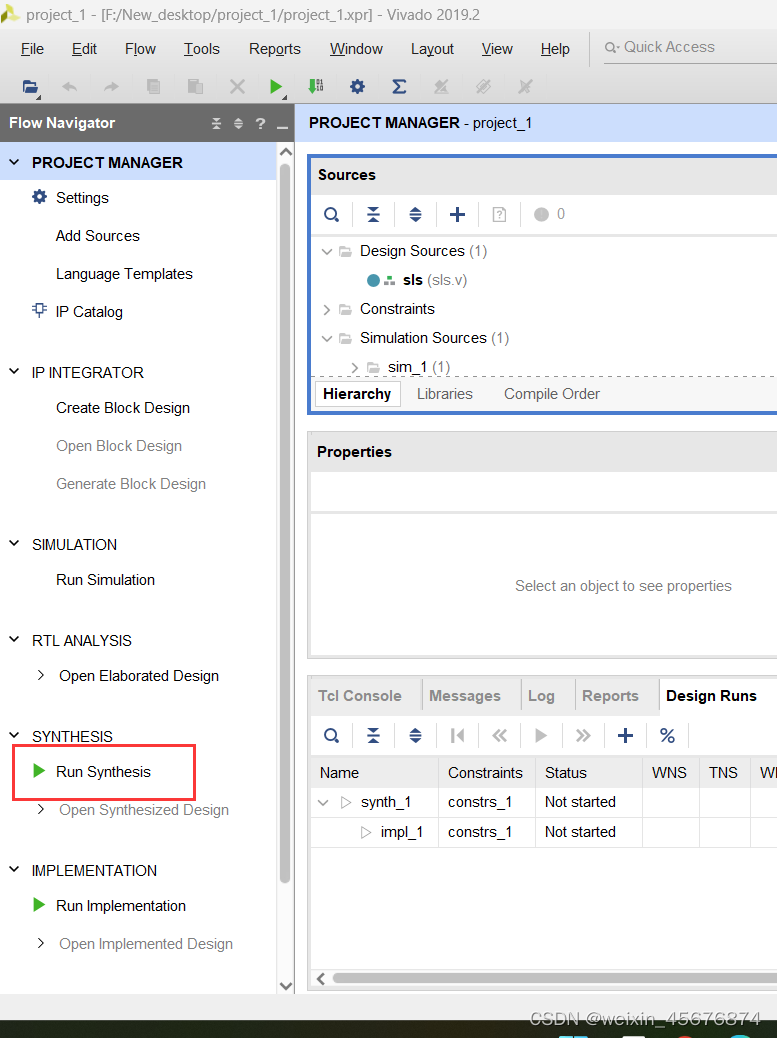Minimize the Flow Navigator panel
The image size is (777, 1038).
coord(283,126)
